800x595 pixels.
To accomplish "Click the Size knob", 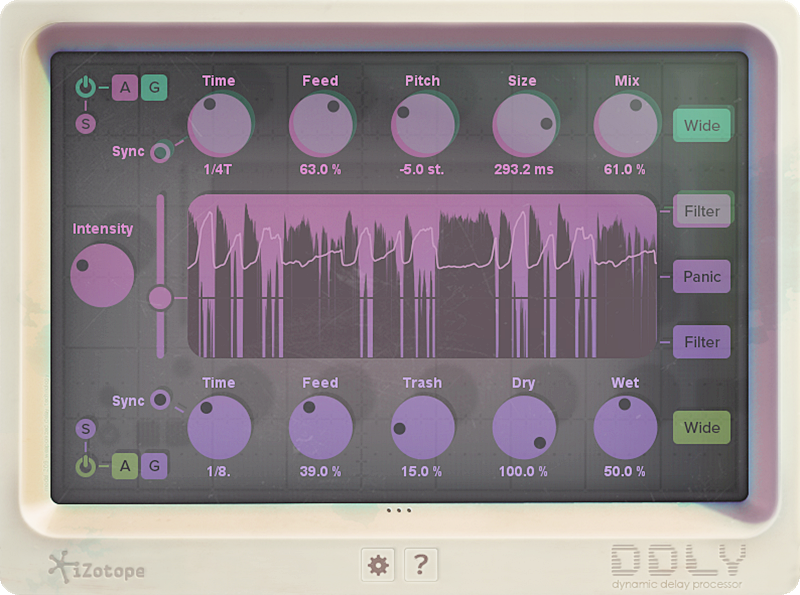I will (524, 125).
